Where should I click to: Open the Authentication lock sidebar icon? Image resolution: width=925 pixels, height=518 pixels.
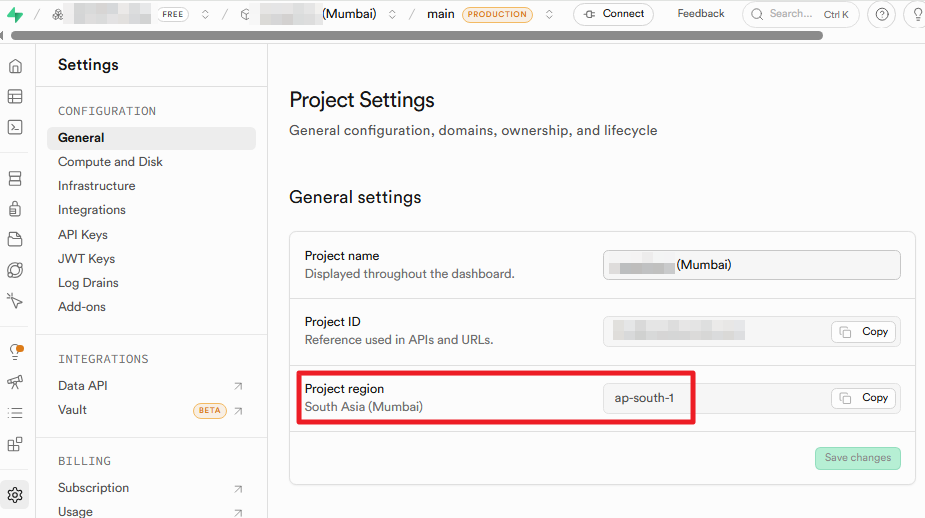coord(15,208)
